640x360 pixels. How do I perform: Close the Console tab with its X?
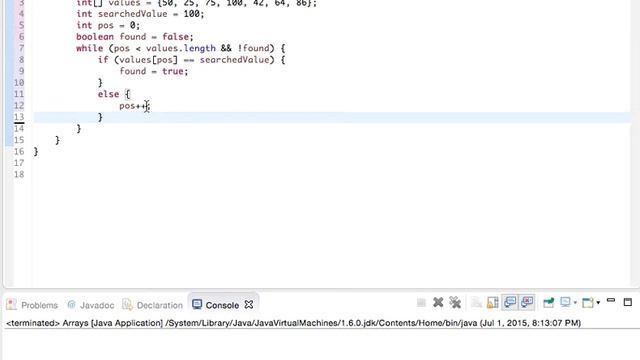coord(249,304)
